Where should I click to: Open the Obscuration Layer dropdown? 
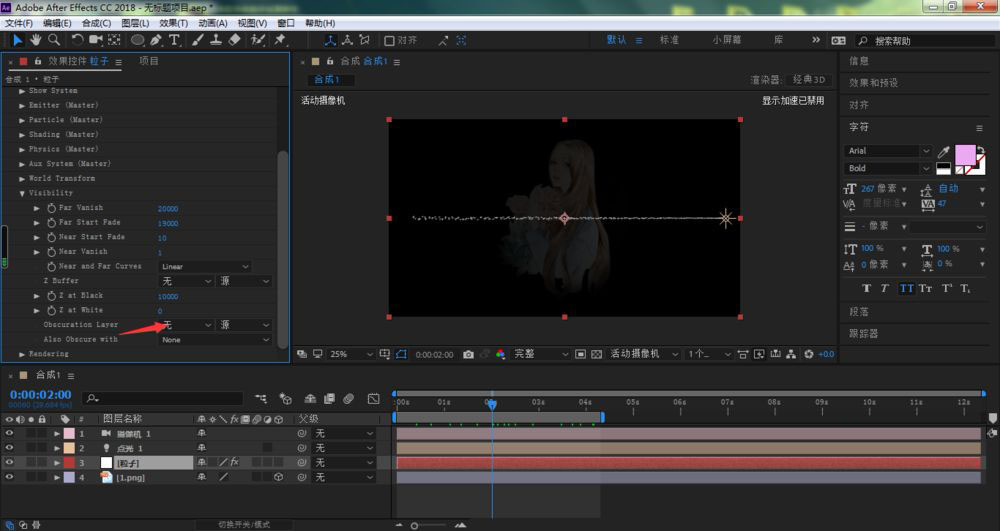pyautogui.click(x=186, y=325)
